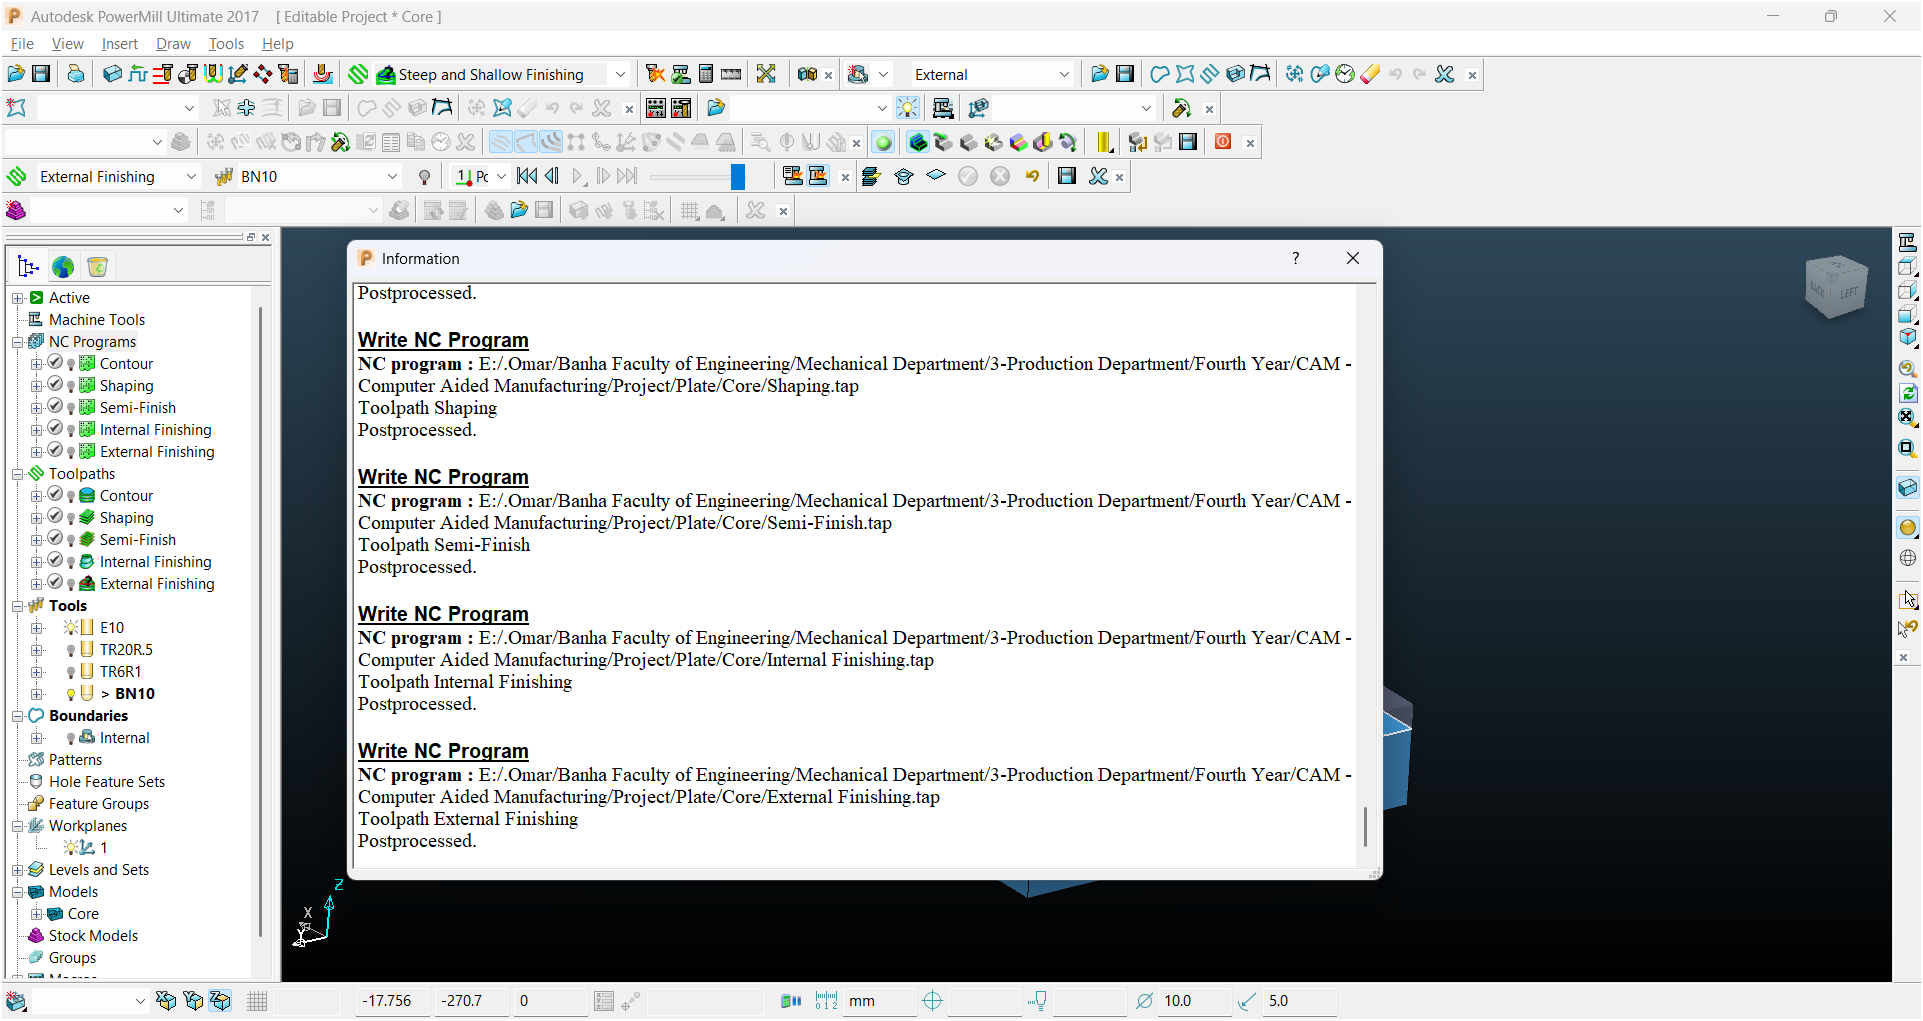Open the View menu
Screen dimensions: 1923x1021
coord(67,44)
